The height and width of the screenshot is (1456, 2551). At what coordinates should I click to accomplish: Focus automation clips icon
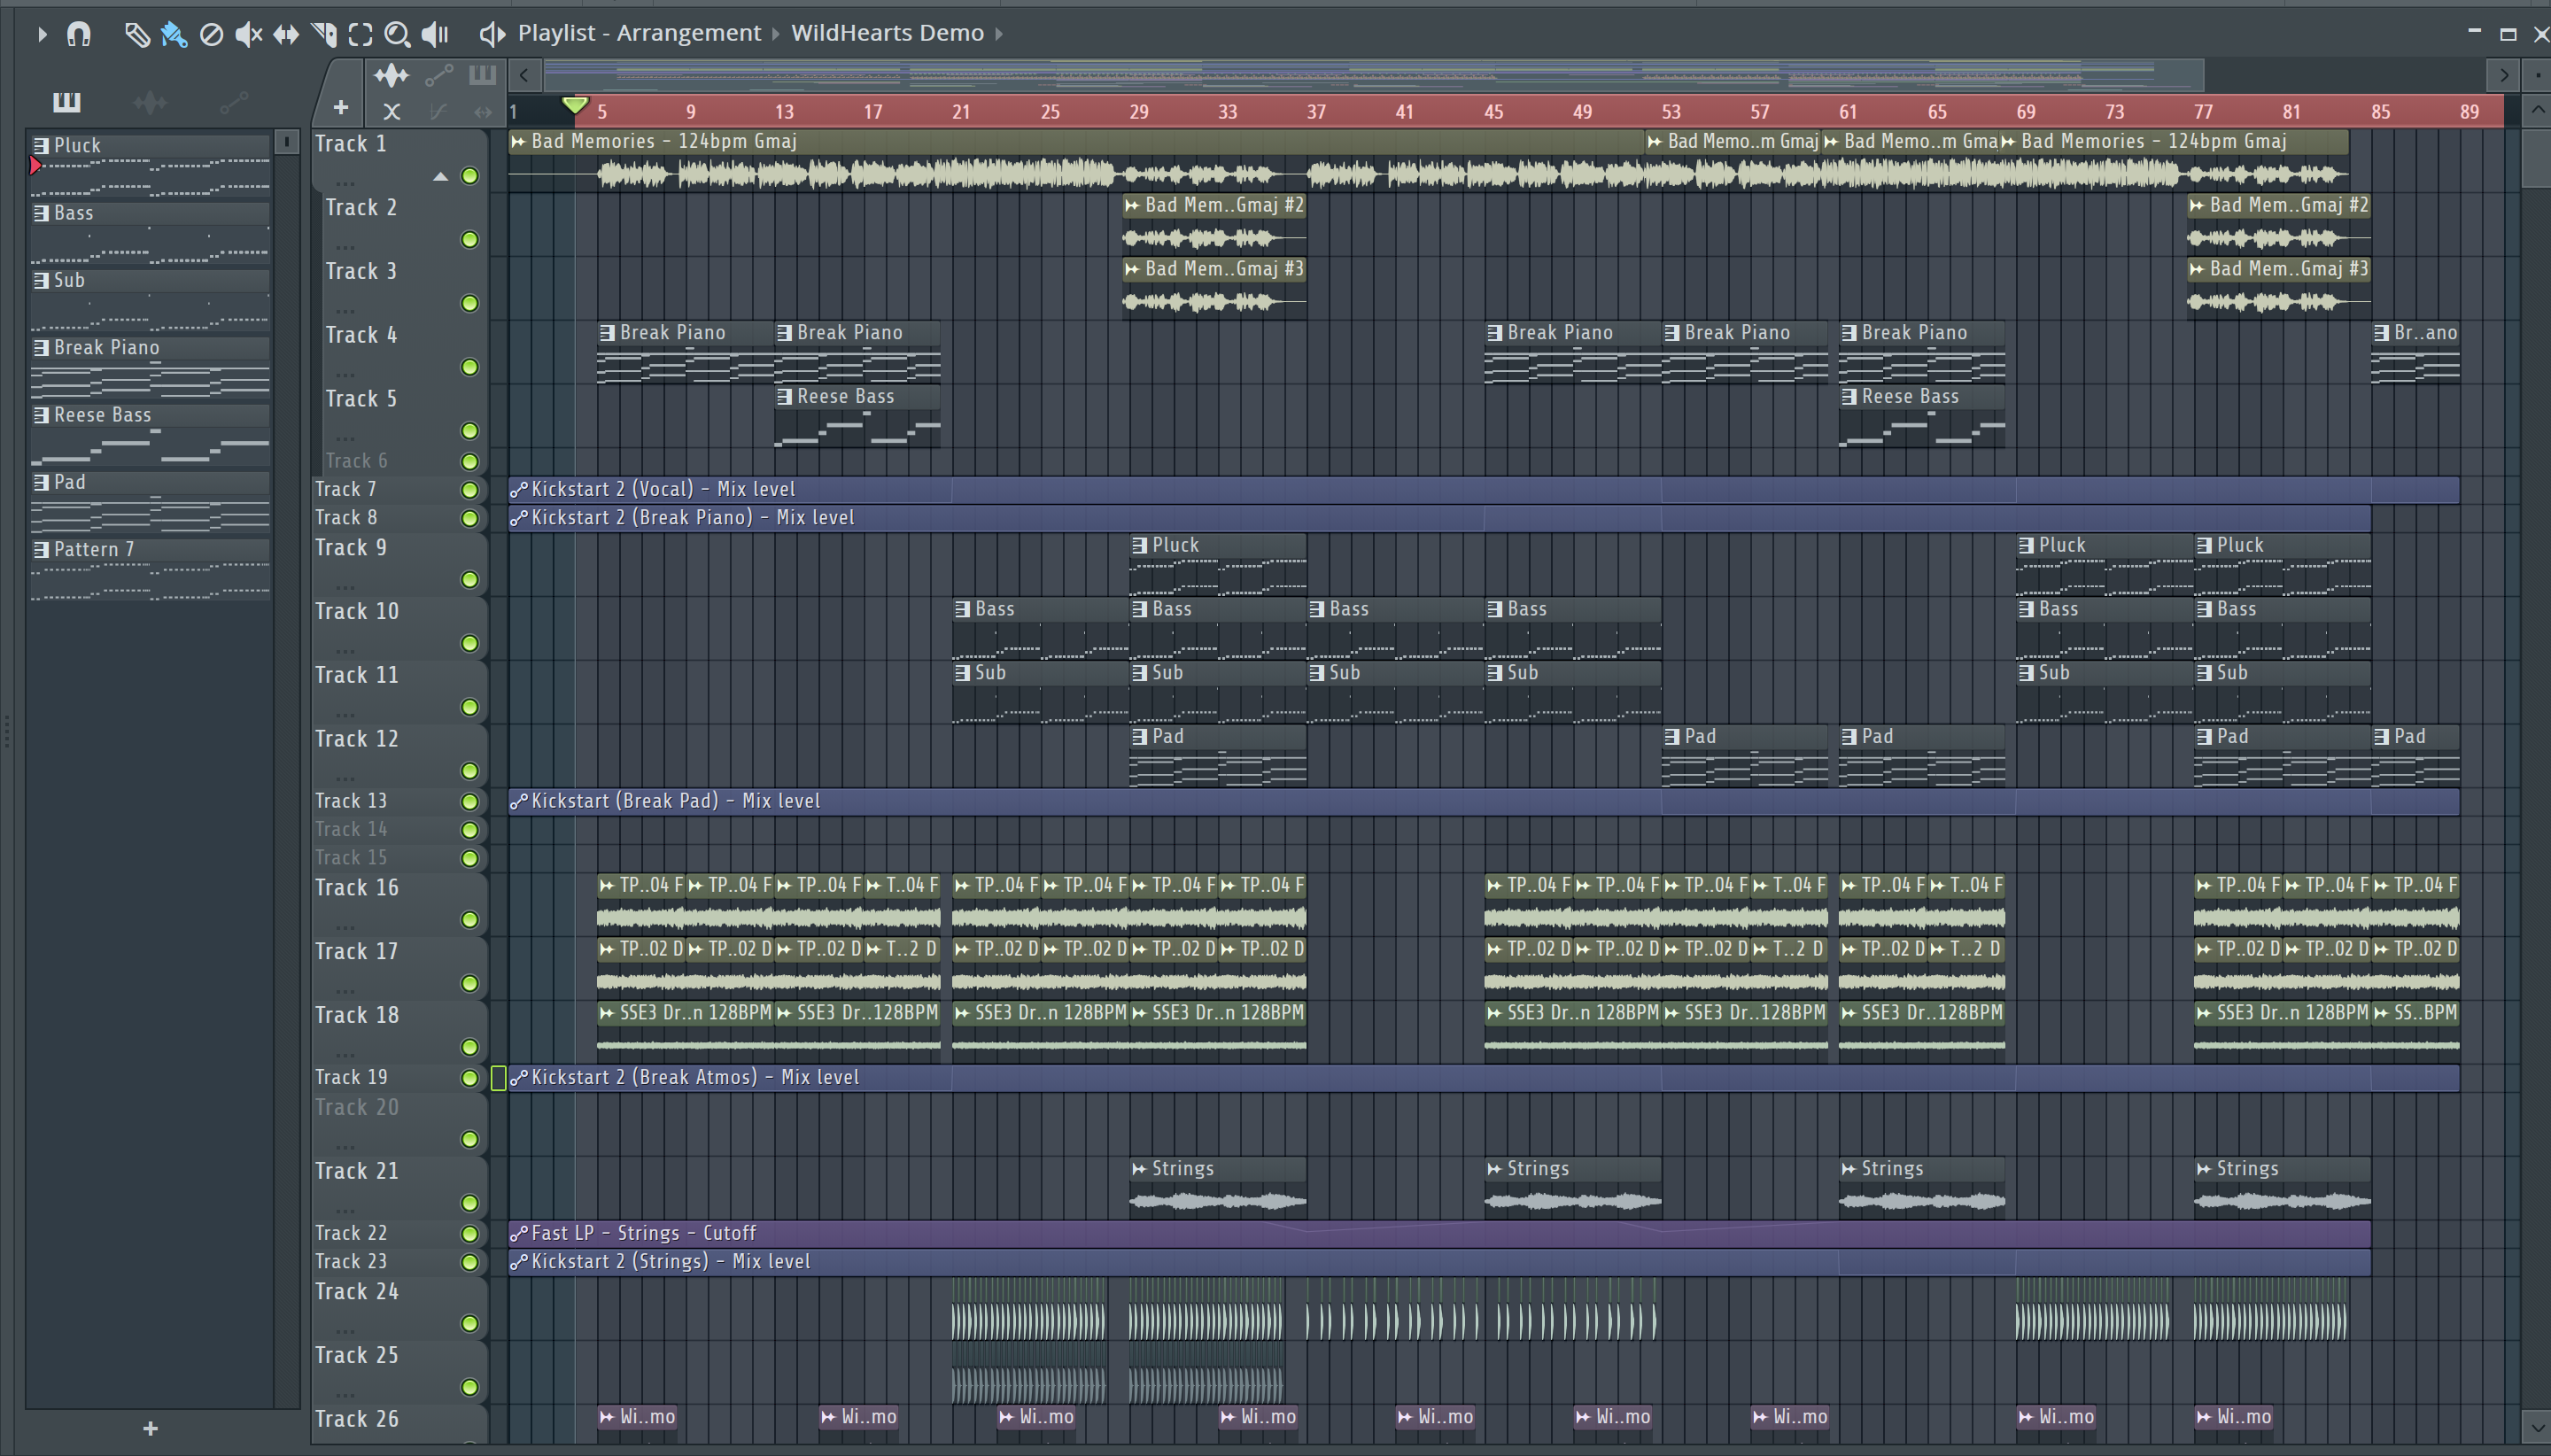[x=439, y=75]
